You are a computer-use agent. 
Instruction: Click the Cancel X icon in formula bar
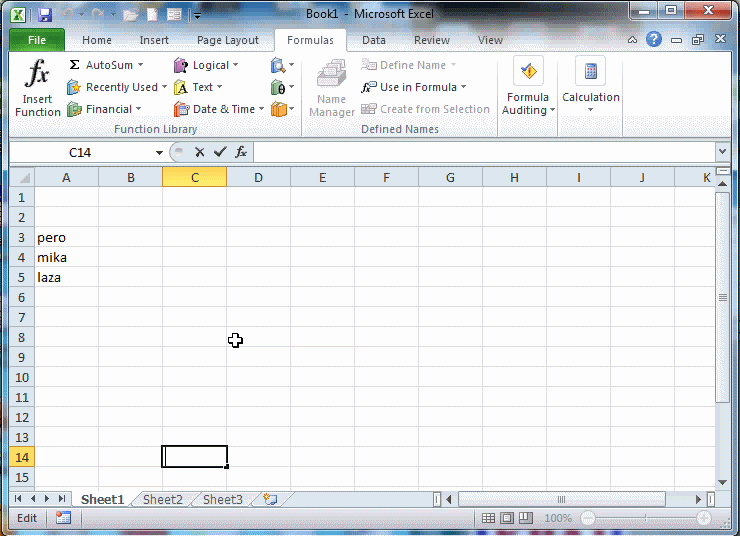tap(200, 152)
